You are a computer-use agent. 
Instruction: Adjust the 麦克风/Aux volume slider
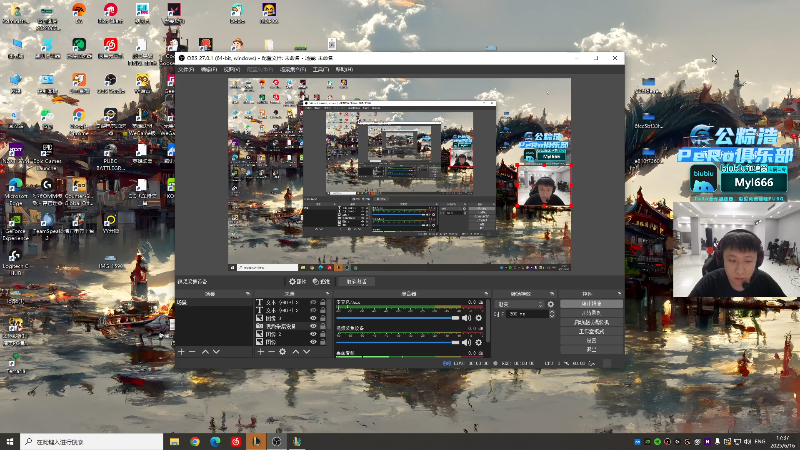click(397, 318)
